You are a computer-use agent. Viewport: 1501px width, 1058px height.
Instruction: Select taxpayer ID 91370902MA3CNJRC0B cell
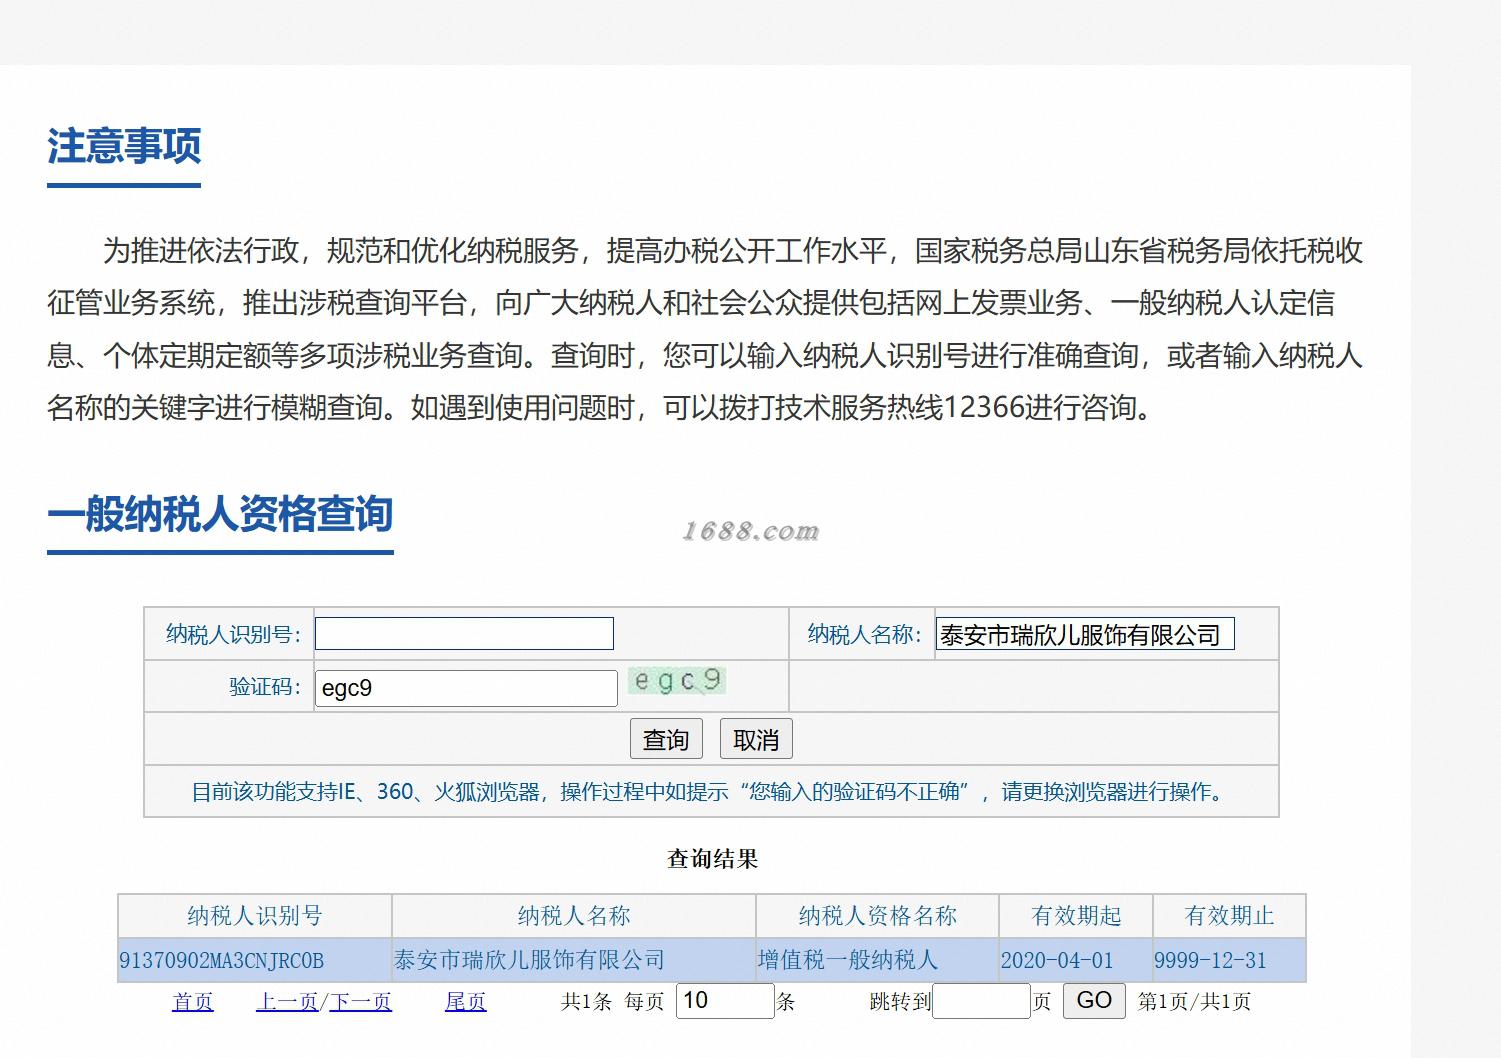coord(254,960)
